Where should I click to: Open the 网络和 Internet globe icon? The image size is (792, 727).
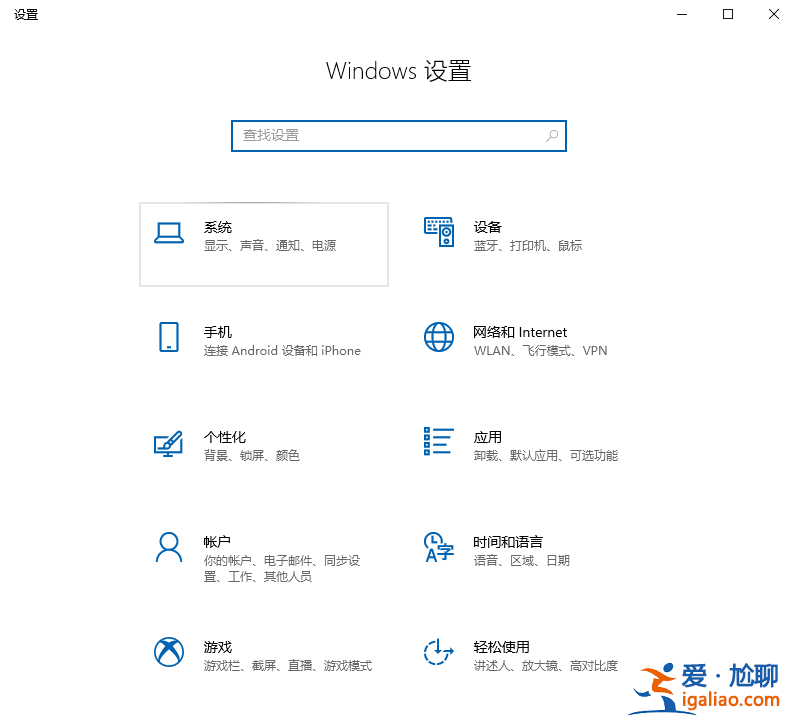tap(439, 337)
